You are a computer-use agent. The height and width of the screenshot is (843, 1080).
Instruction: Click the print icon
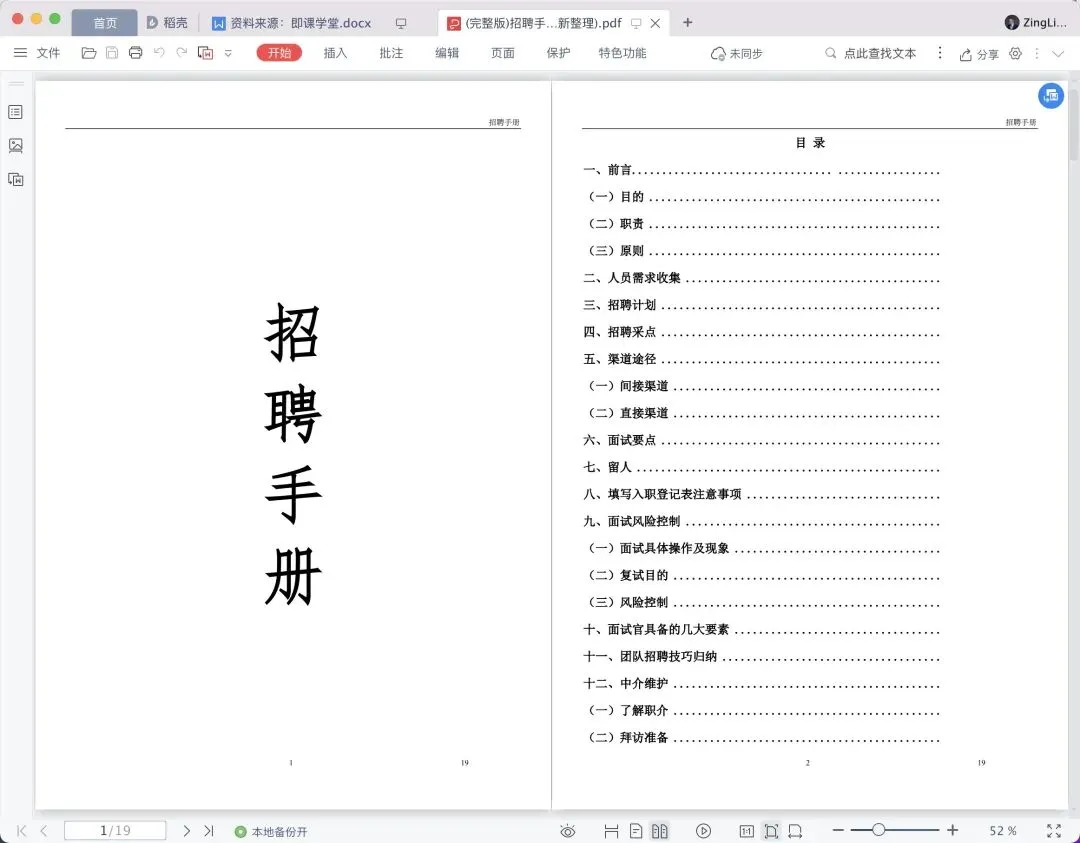tap(136, 53)
